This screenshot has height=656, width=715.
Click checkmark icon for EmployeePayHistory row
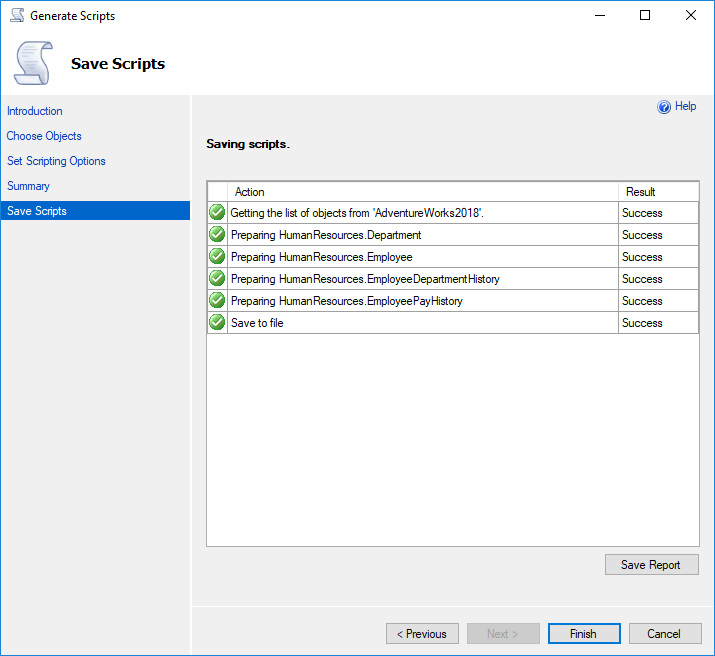point(217,301)
